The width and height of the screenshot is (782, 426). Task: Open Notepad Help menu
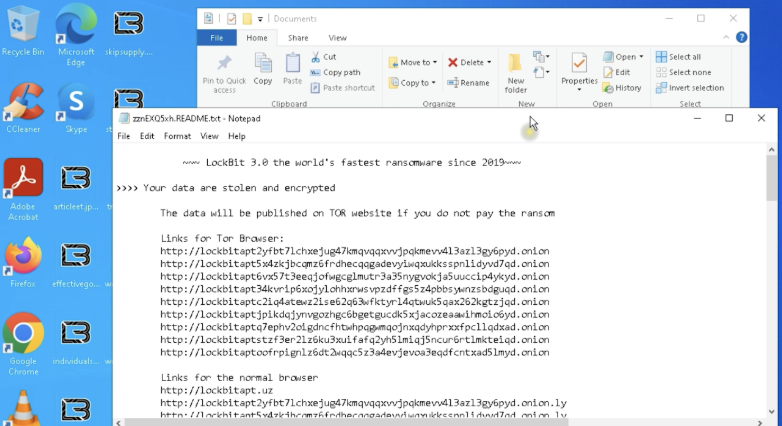(x=236, y=136)
